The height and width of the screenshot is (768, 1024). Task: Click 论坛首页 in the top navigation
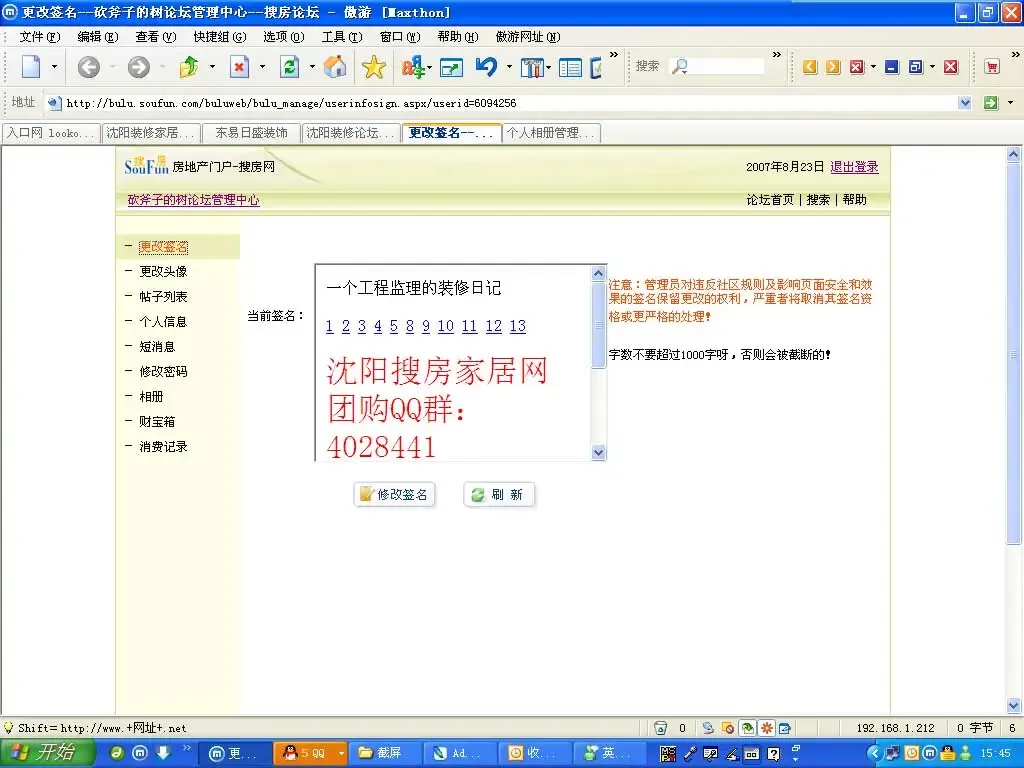(x=770, y=200)
